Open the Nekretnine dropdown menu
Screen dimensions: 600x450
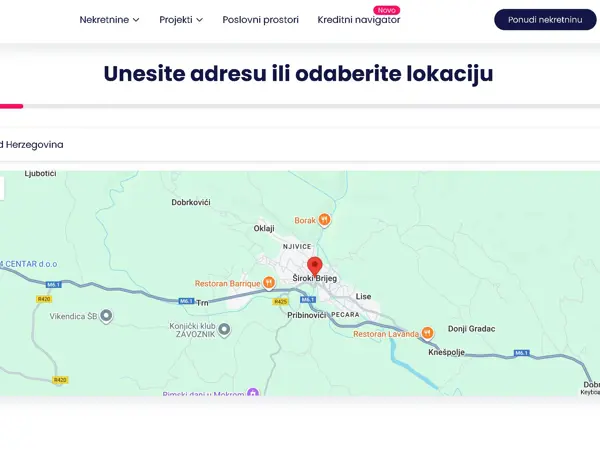click(x=109, y=20)
